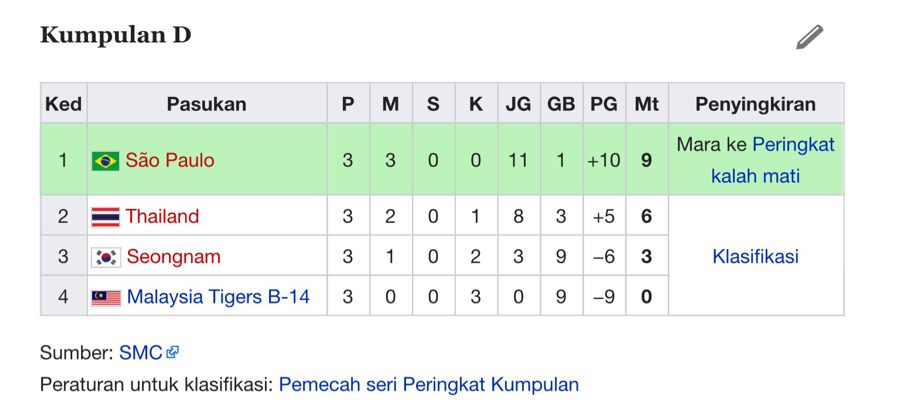Screen dimensions: 900x411
Task: Click the Malaysia flag icon
Action: [106, 297]
